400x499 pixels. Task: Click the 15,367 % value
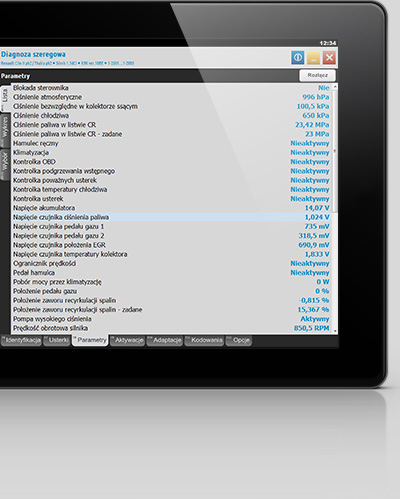tap(313, 310)
